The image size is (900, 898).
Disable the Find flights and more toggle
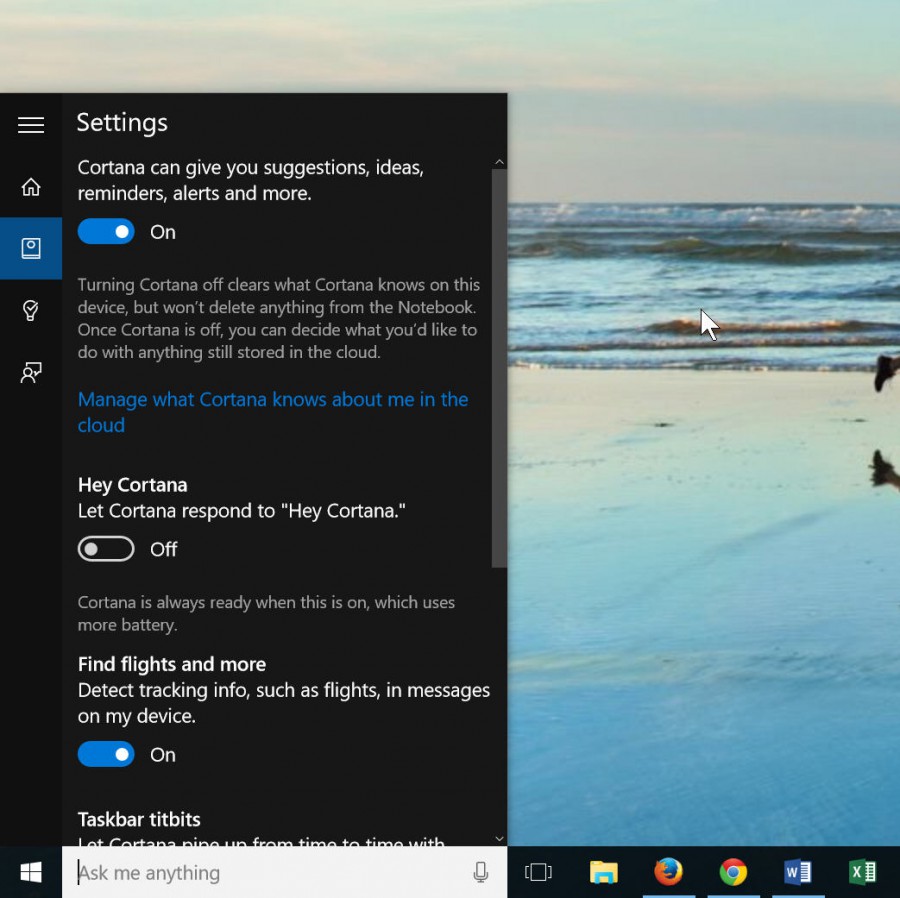(x=105, y=754)
